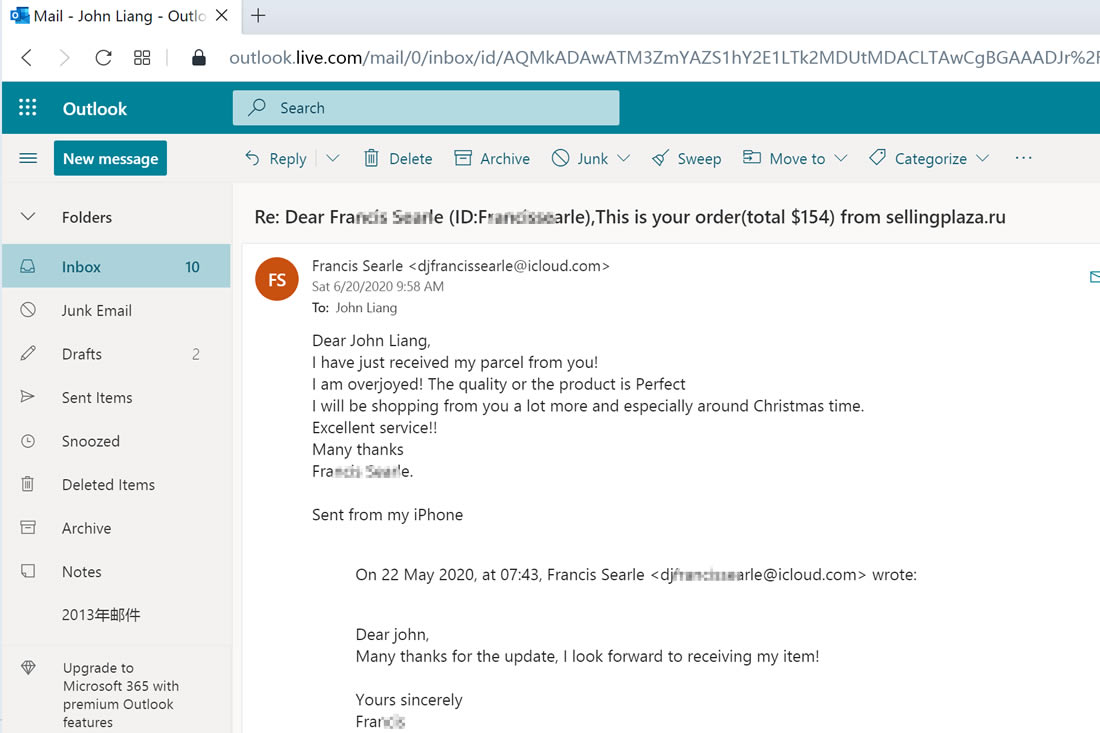Click the premium diamond icon
The image size is (1100, 733).
click(28, 667)
